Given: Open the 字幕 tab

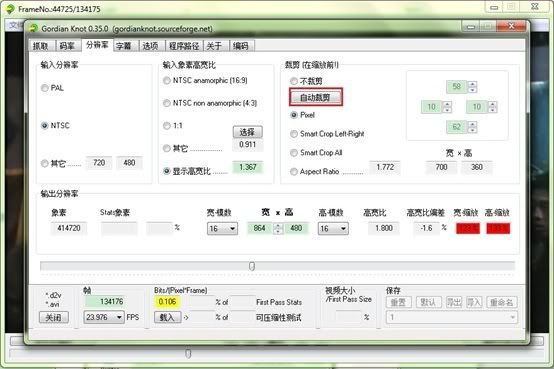Looking at the screenshot, I should [x=123, y=46].
